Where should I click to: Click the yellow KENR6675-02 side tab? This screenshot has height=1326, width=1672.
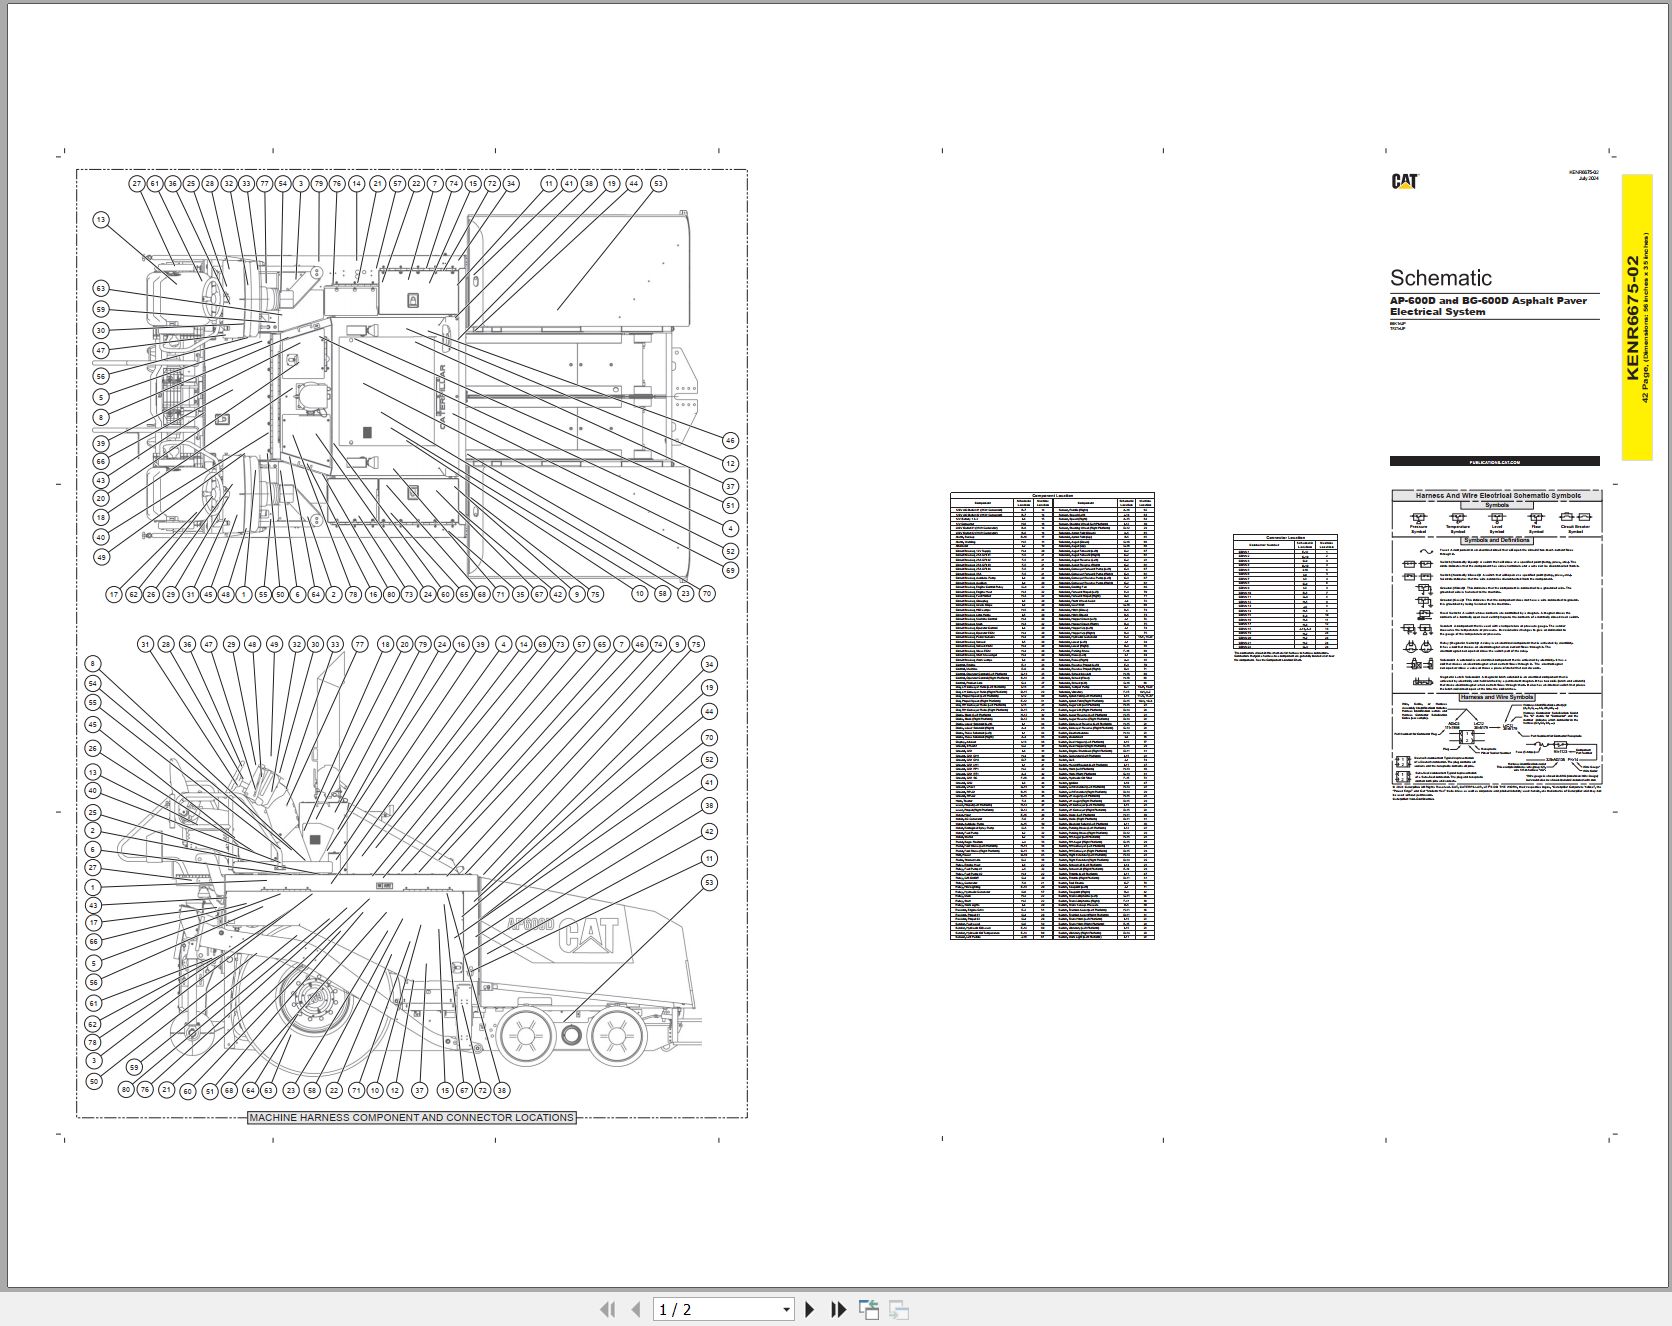(1636, 317)
